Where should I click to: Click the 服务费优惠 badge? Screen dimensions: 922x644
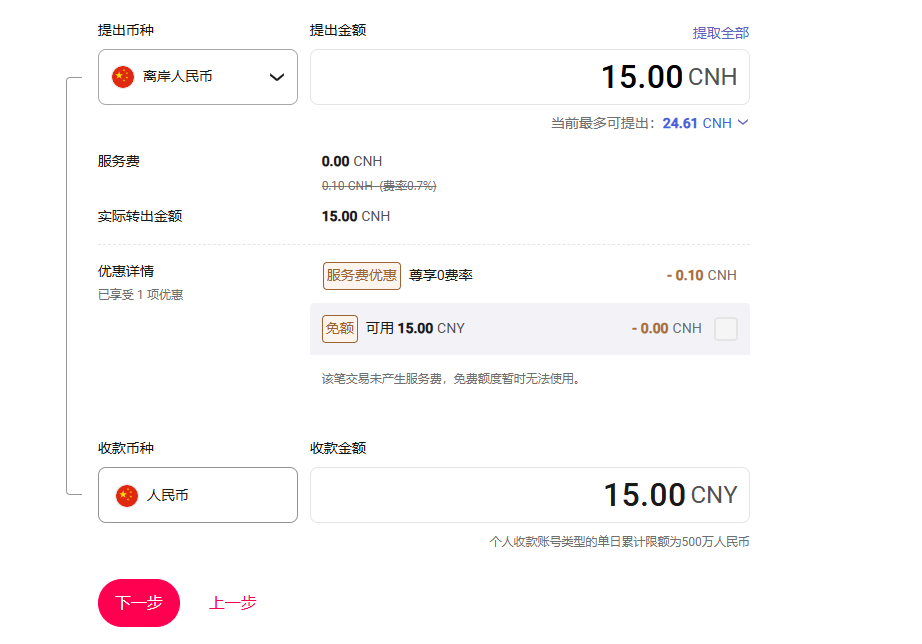(x=361, y=275)
